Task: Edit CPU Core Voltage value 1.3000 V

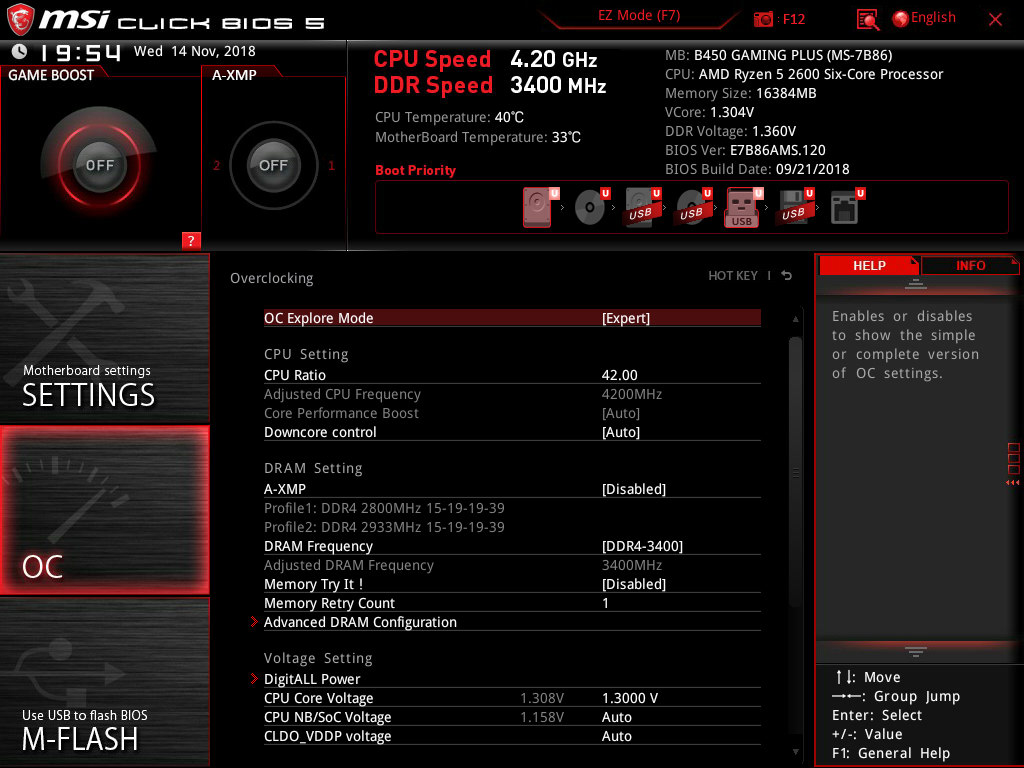Action: click(630, 698)
